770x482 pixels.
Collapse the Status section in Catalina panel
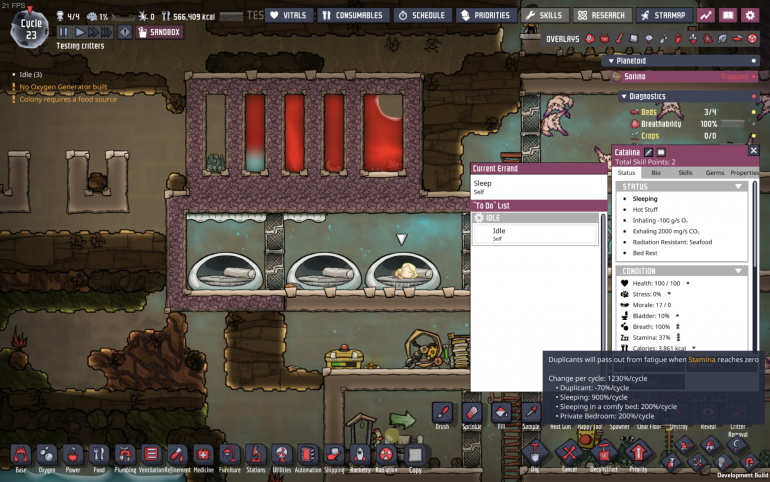738,187
